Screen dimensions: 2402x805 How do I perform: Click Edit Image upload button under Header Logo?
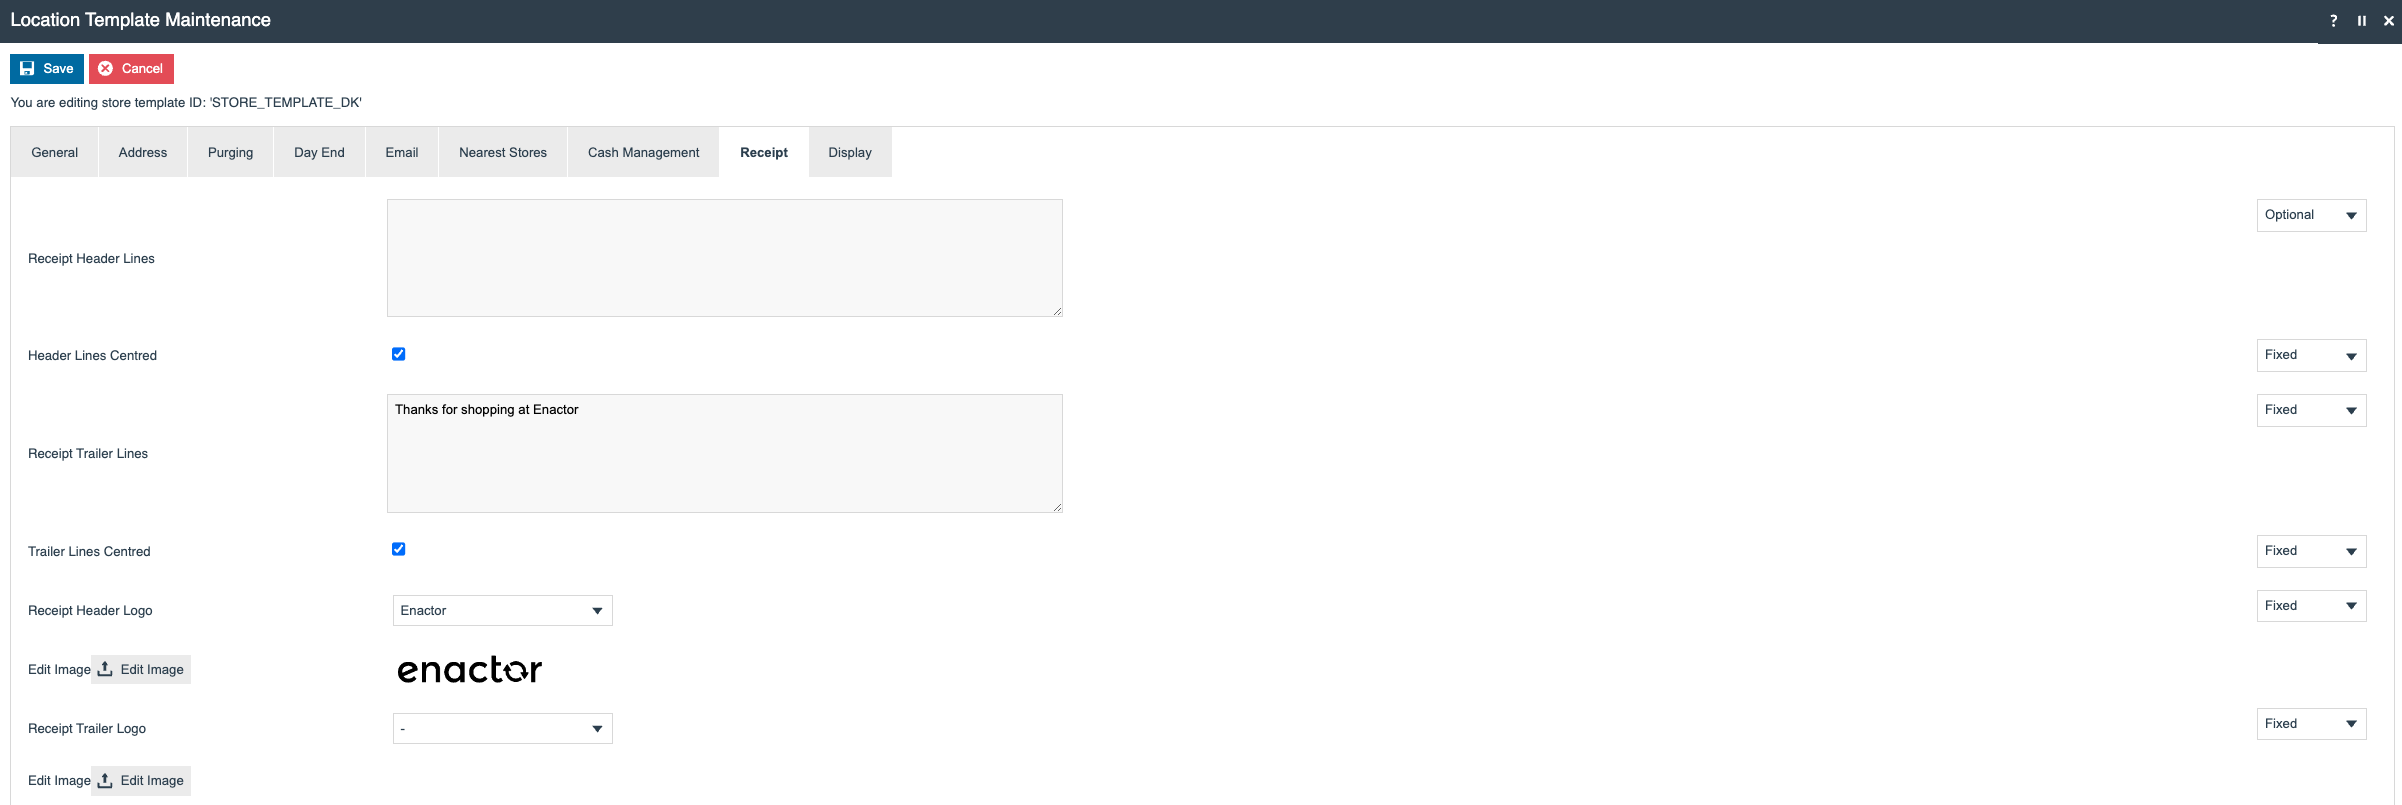141,669
